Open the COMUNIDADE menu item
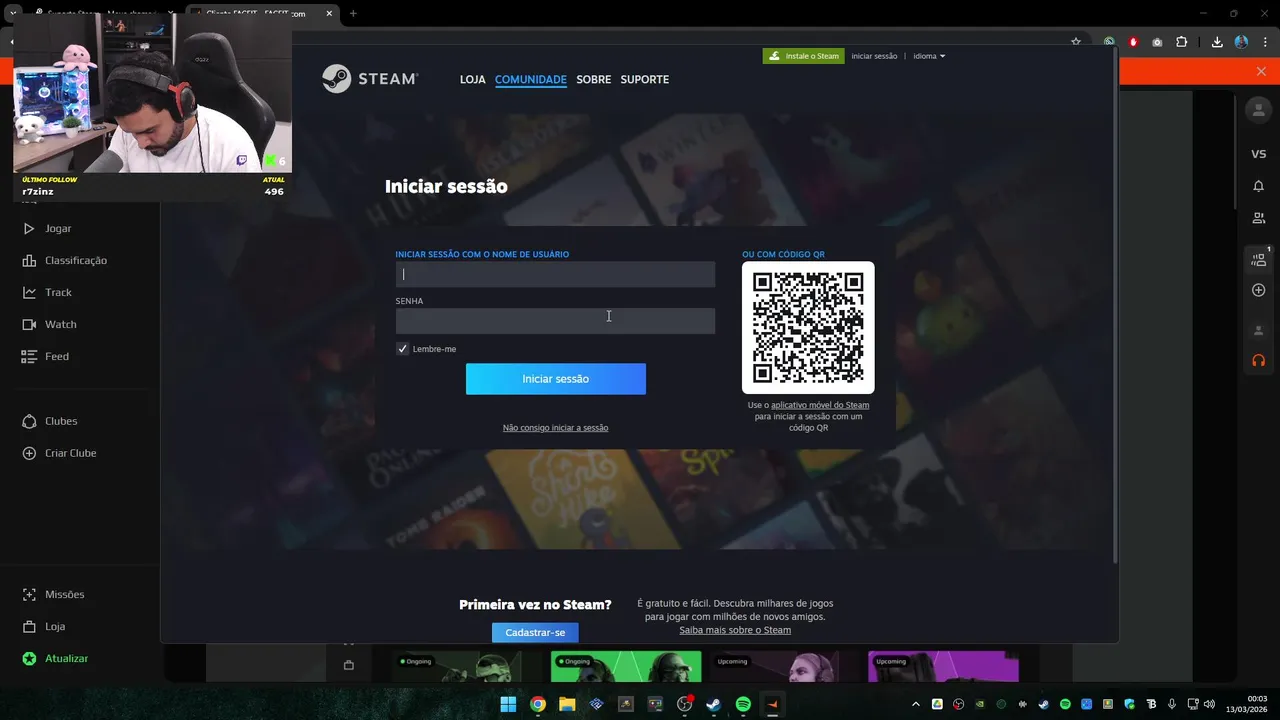Viewport: 1280px width, 720px height. [x=531, y=79]
